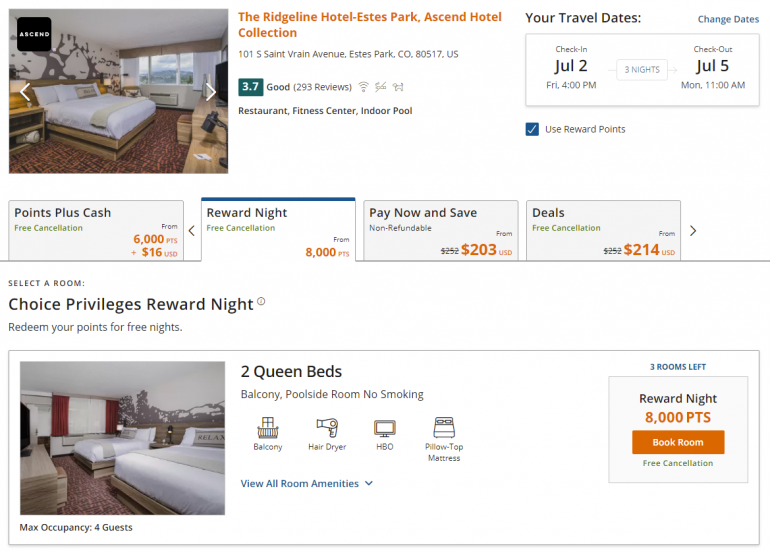Uncheck the Use Reward Points checkbox

(x=532, y=129)
